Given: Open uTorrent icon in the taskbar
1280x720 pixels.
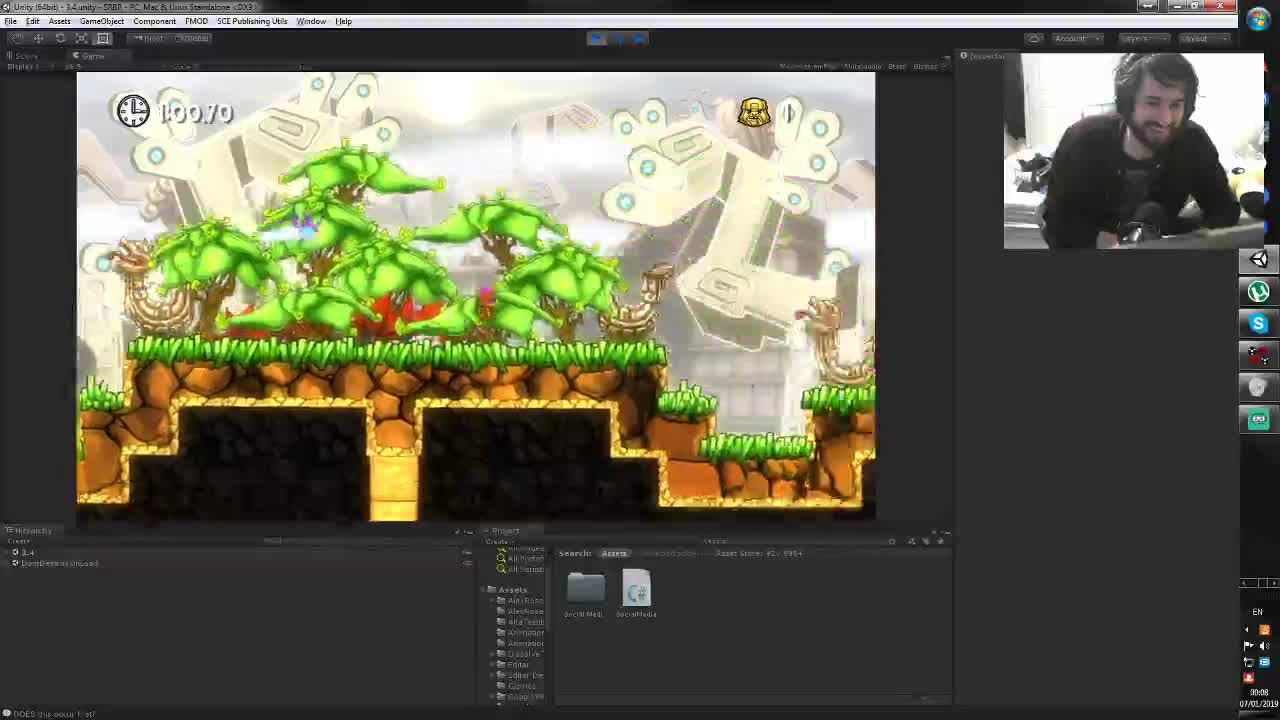Looking at the screenshot, I should coord(1258,292).
